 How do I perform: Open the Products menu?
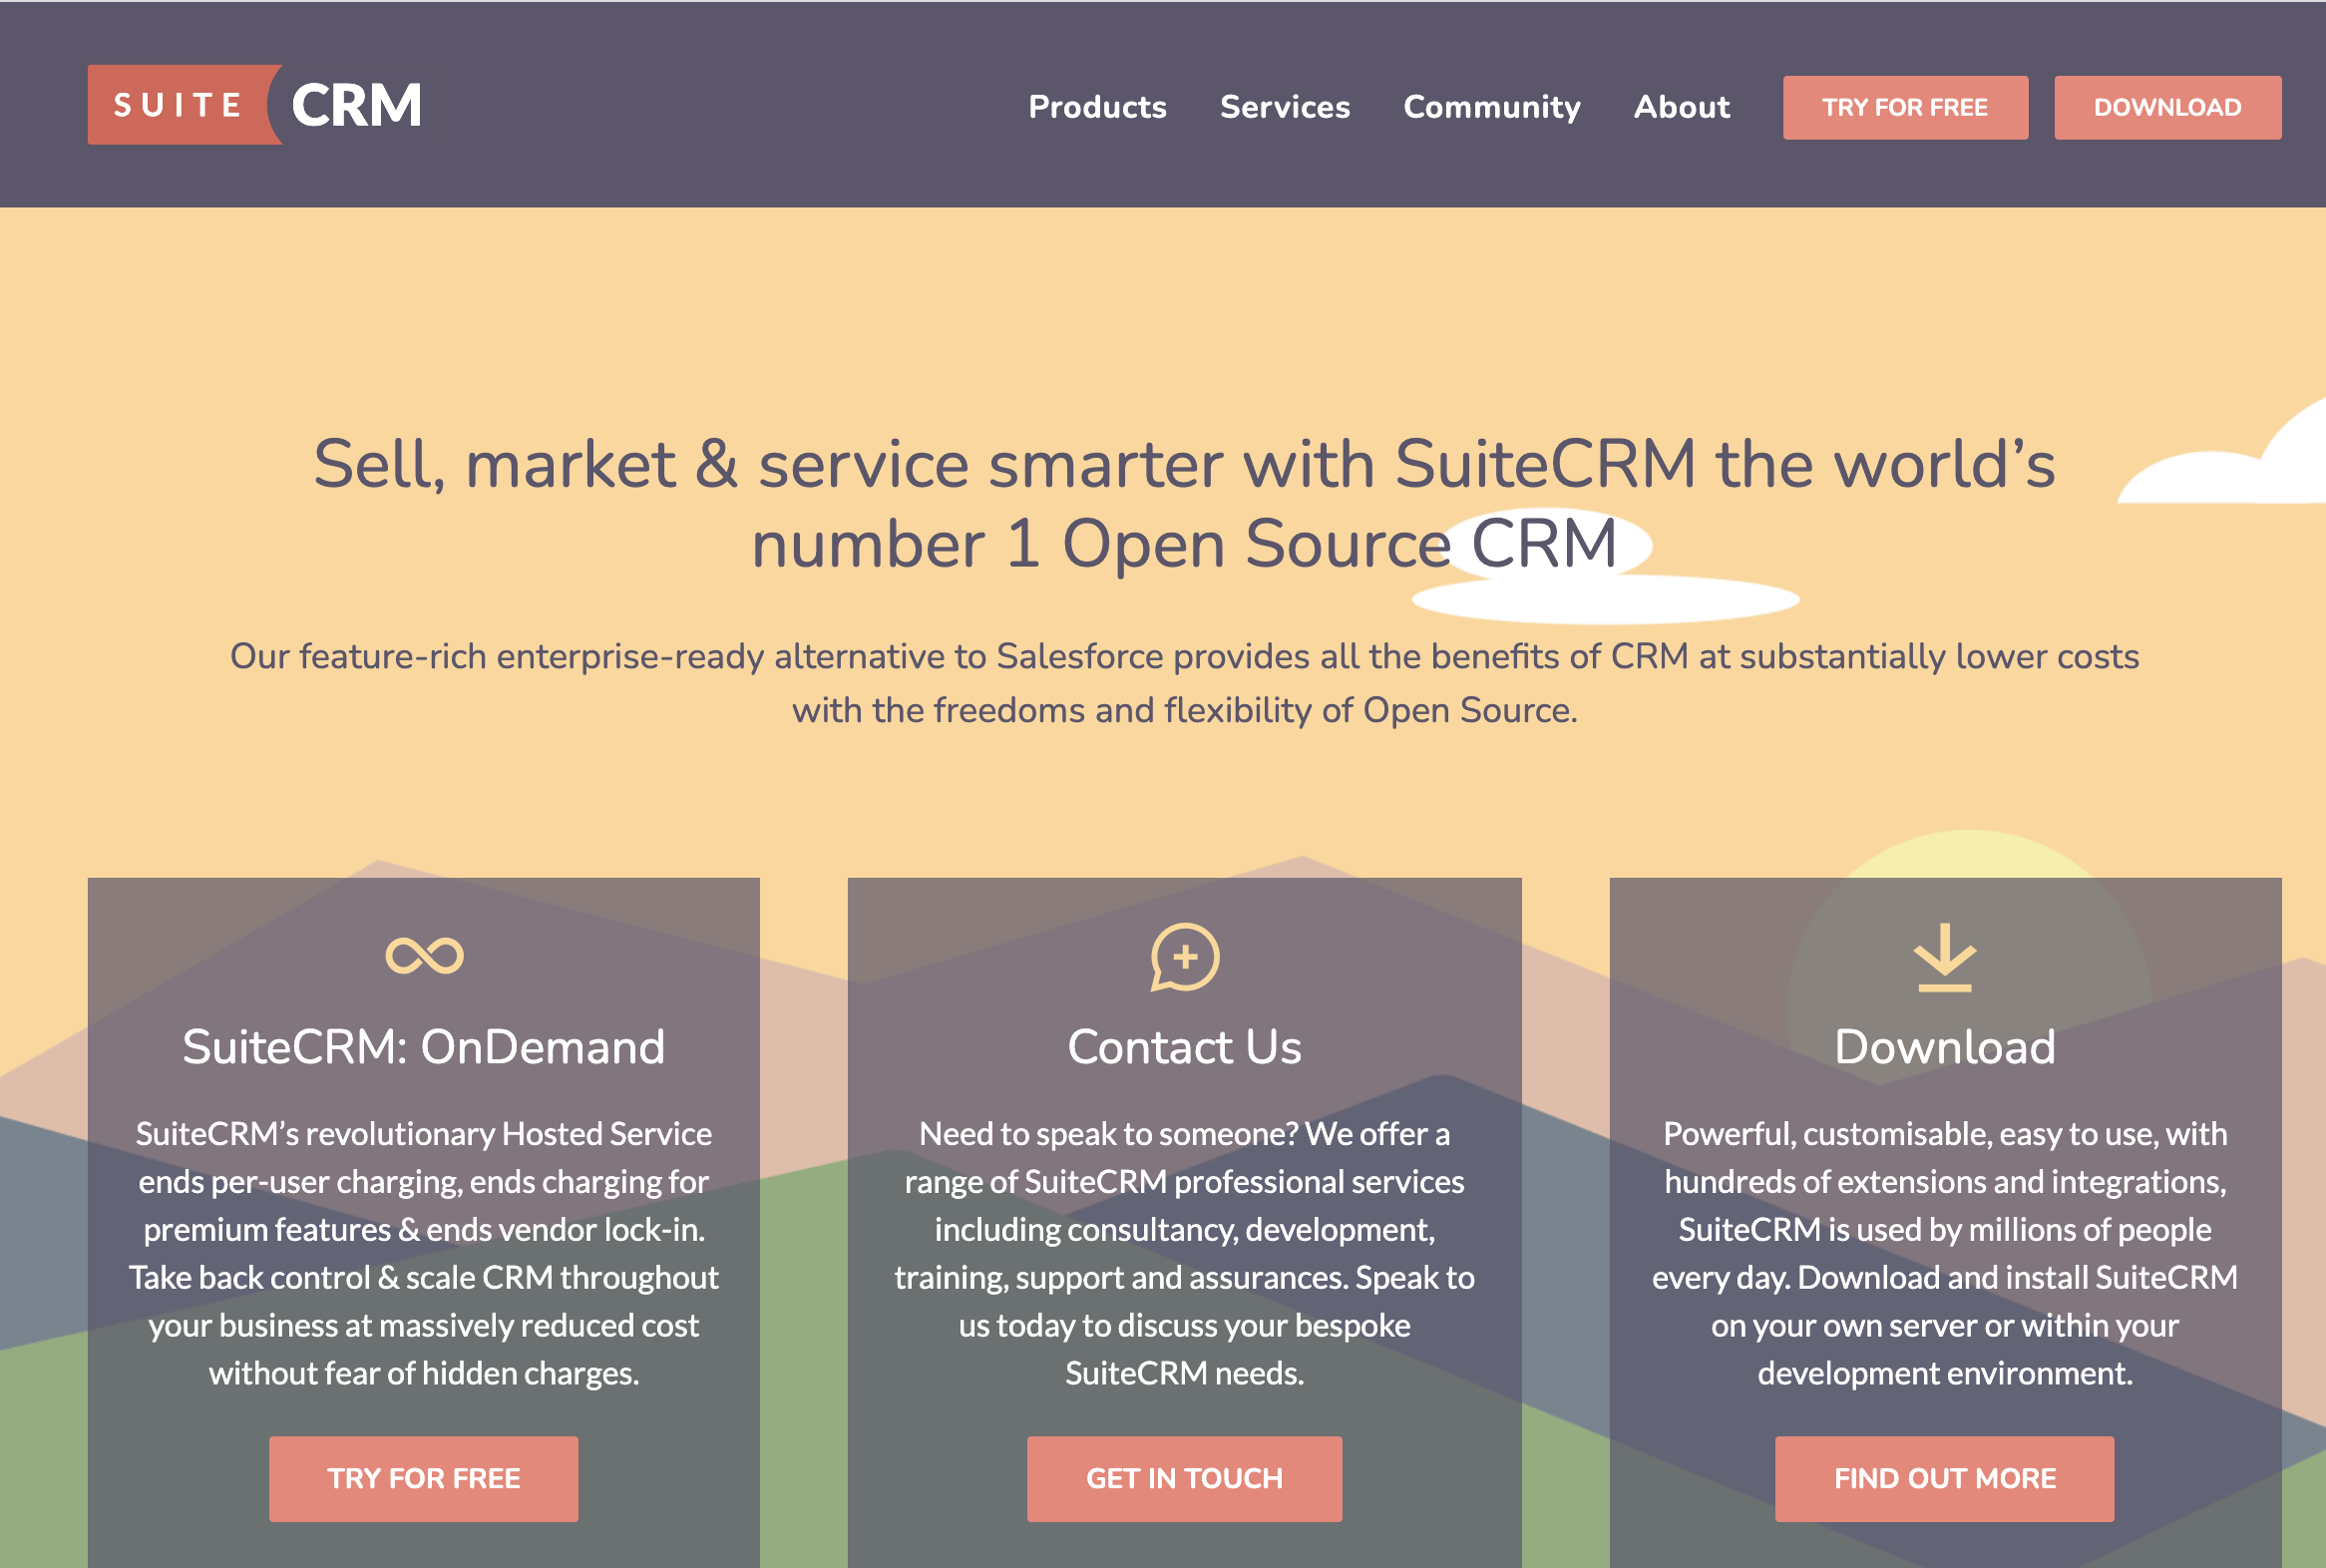click(1097, 107)
